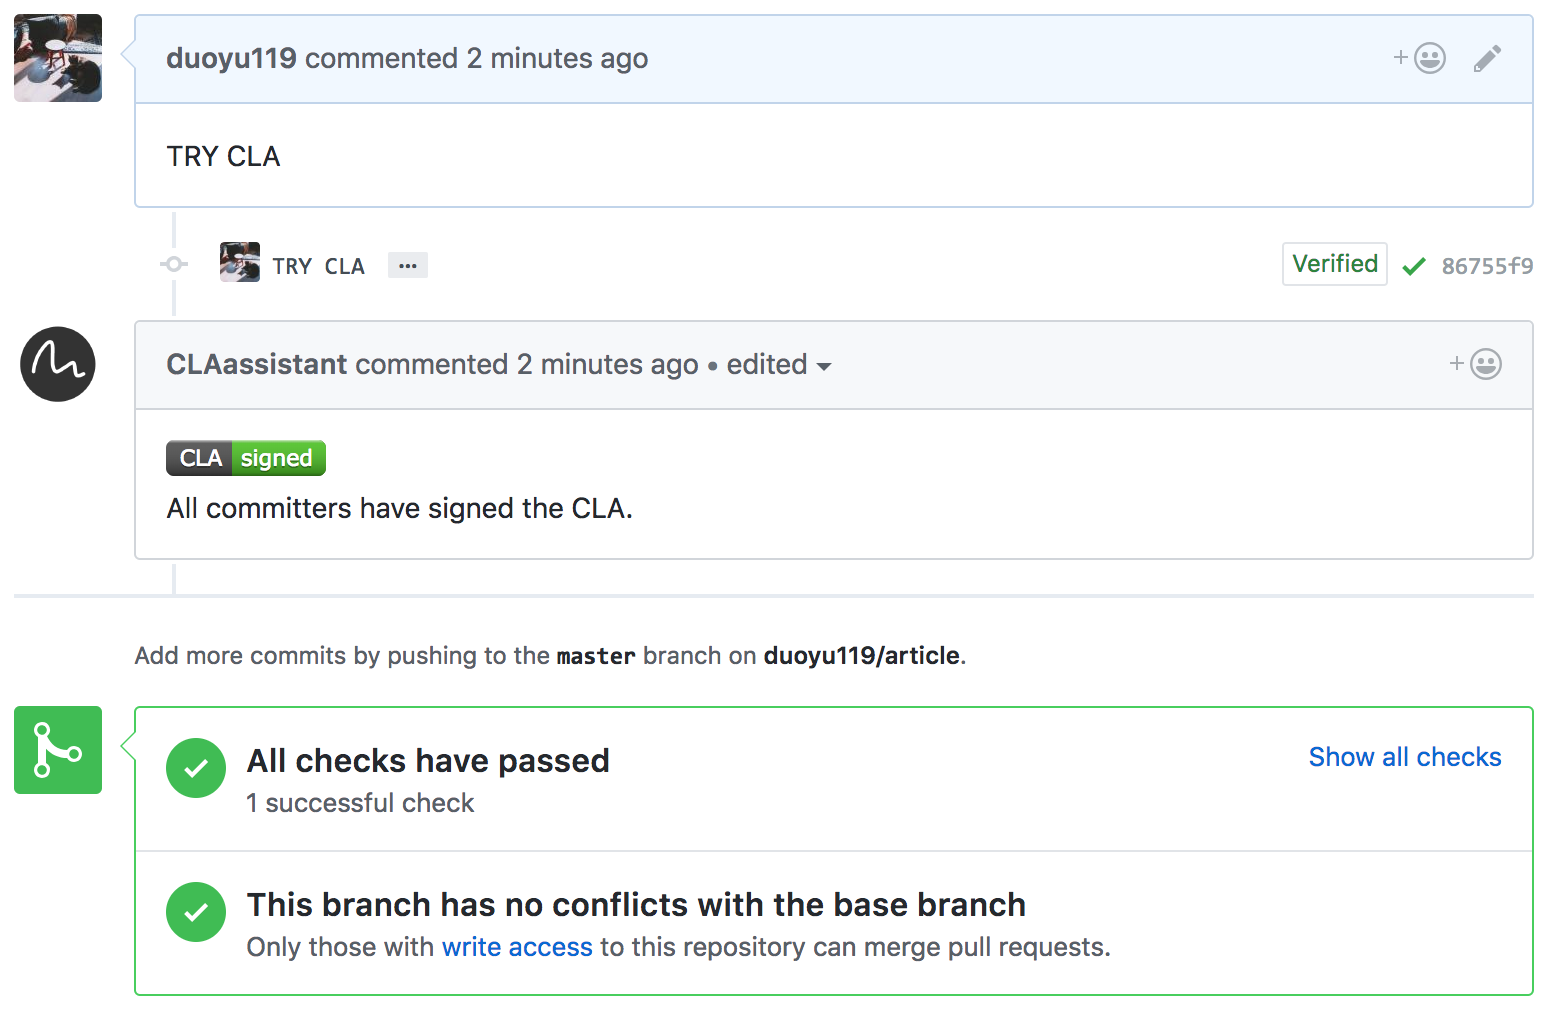Follow the write access link
This screenshot has height=1014, width=1560.
[x=517, y=947]
